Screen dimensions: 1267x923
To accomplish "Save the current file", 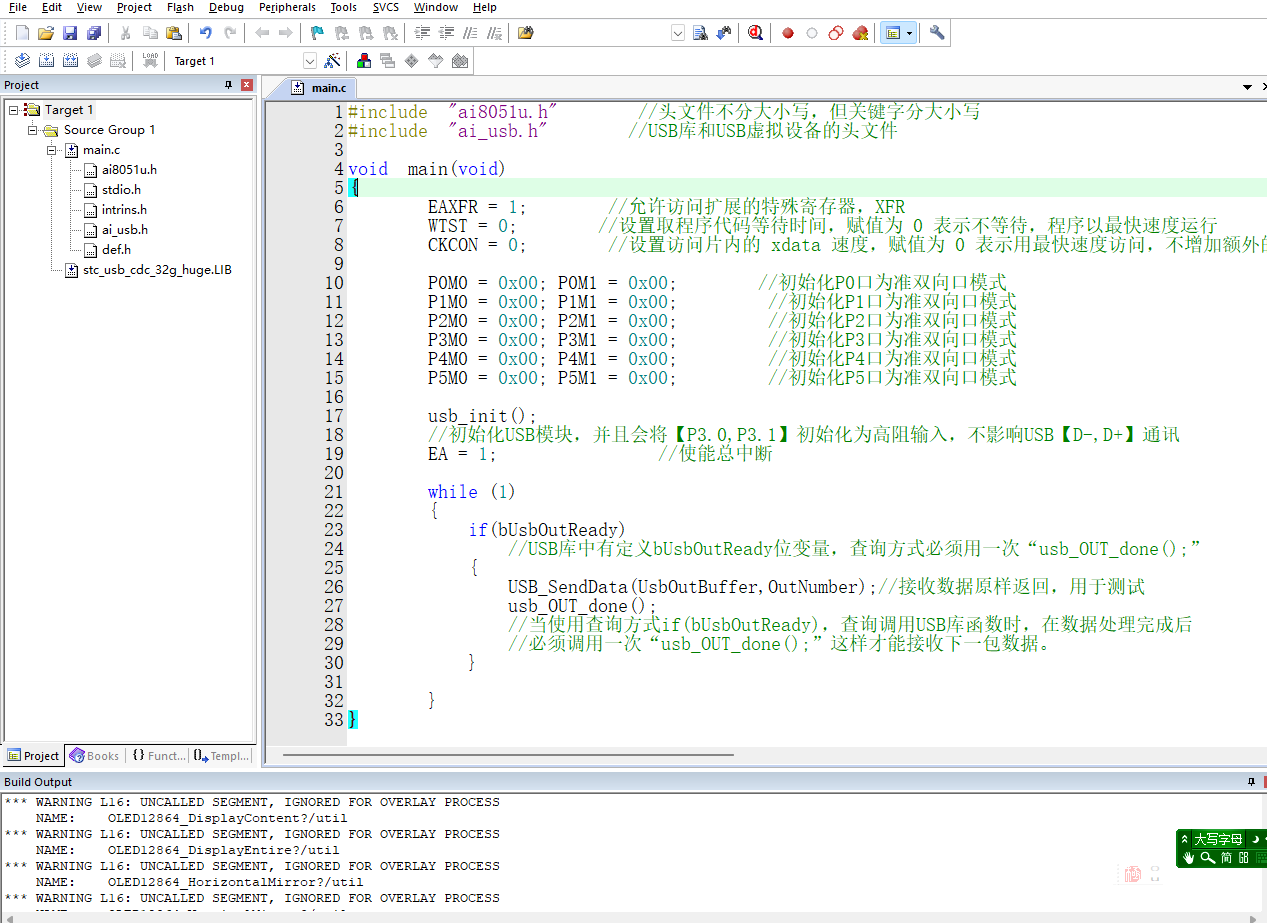I will tap(70, 33).
